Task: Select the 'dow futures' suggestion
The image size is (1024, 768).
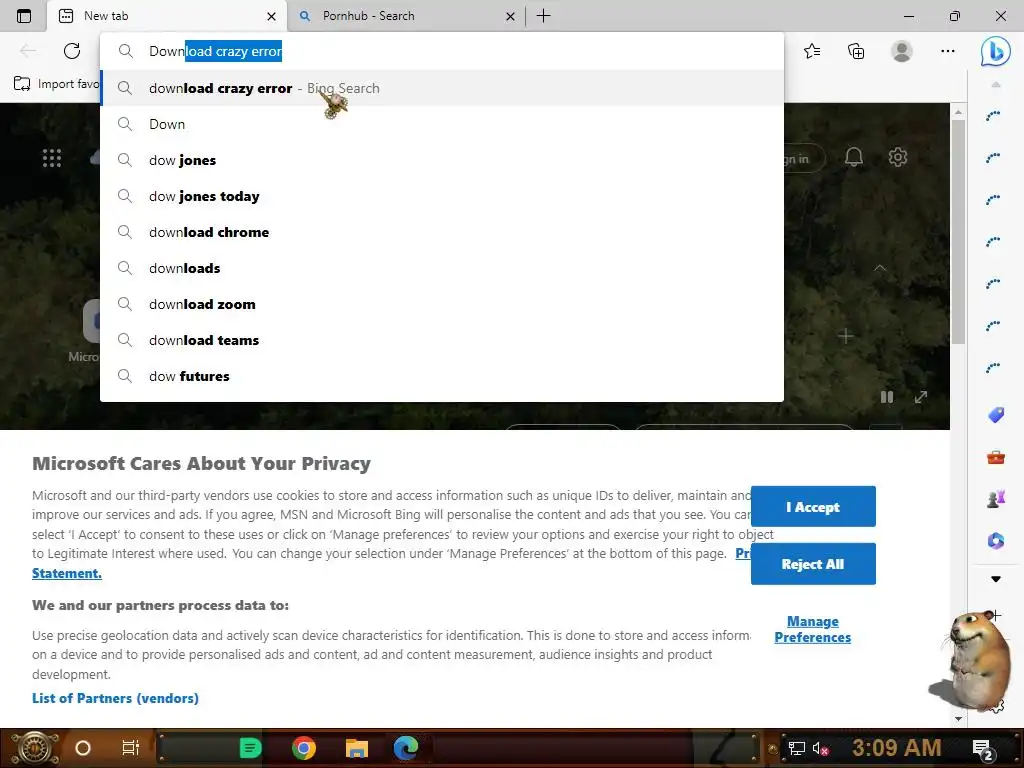Action: pos(441,376)
